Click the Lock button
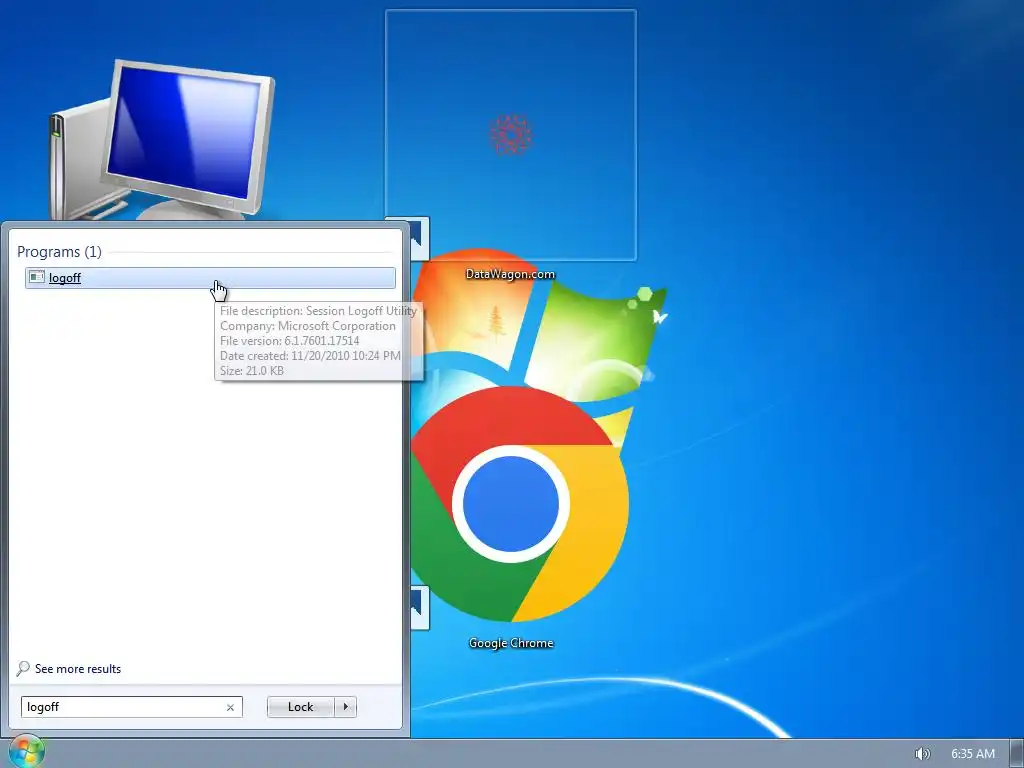The image size is (1024, 768). (x=300, y=707)
